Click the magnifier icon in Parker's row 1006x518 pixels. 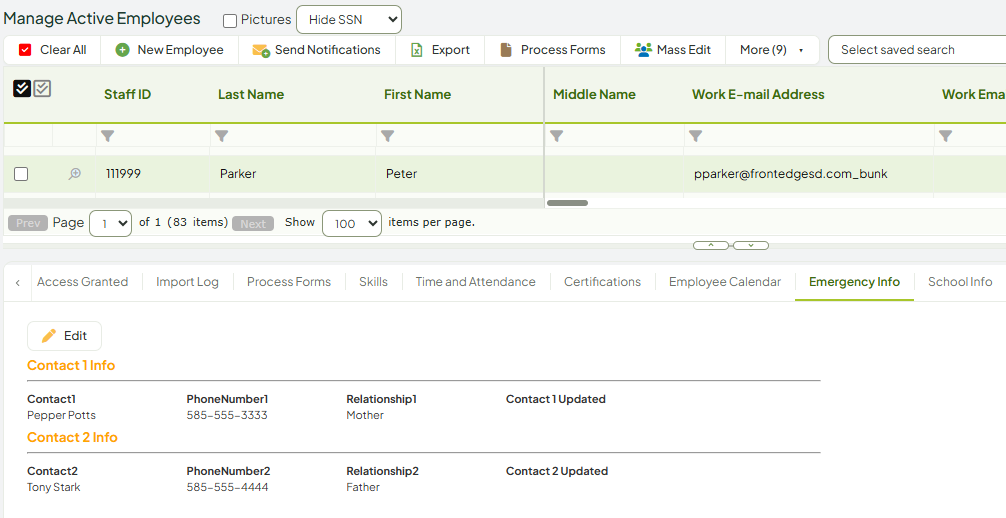point(75,174)
